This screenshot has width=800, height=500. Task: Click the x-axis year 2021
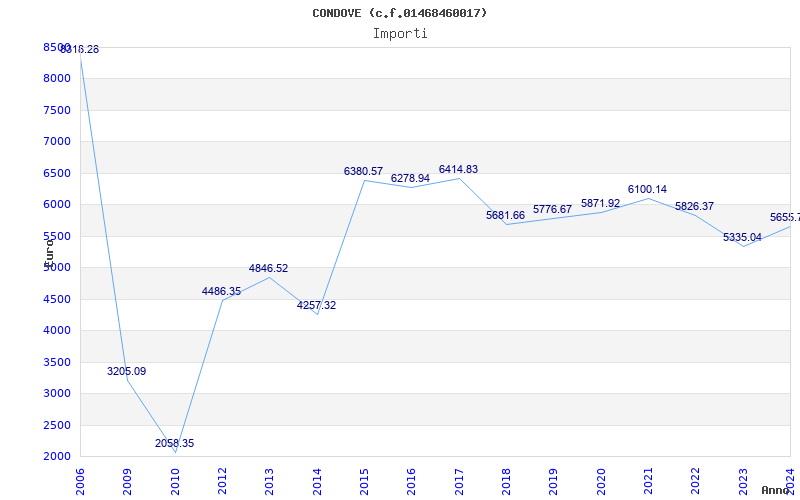coord(648,482)
